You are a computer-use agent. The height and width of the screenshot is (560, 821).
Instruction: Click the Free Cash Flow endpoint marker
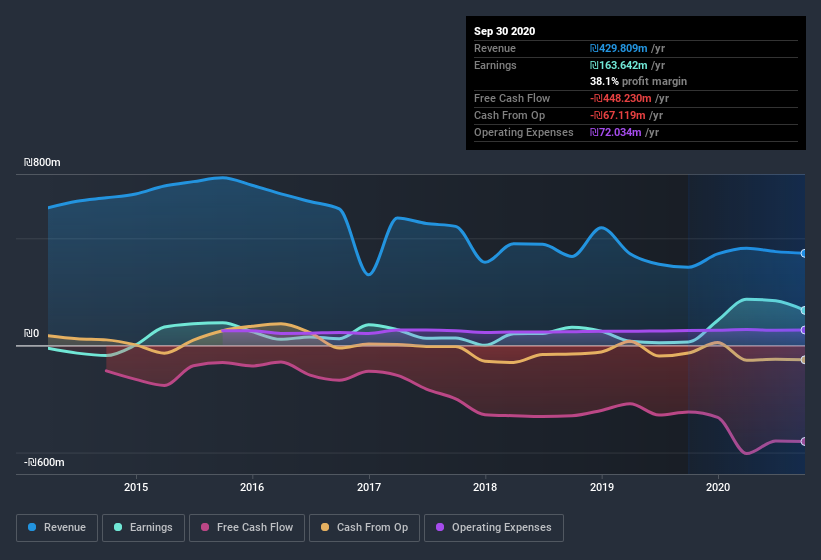[x=804, y=441]
